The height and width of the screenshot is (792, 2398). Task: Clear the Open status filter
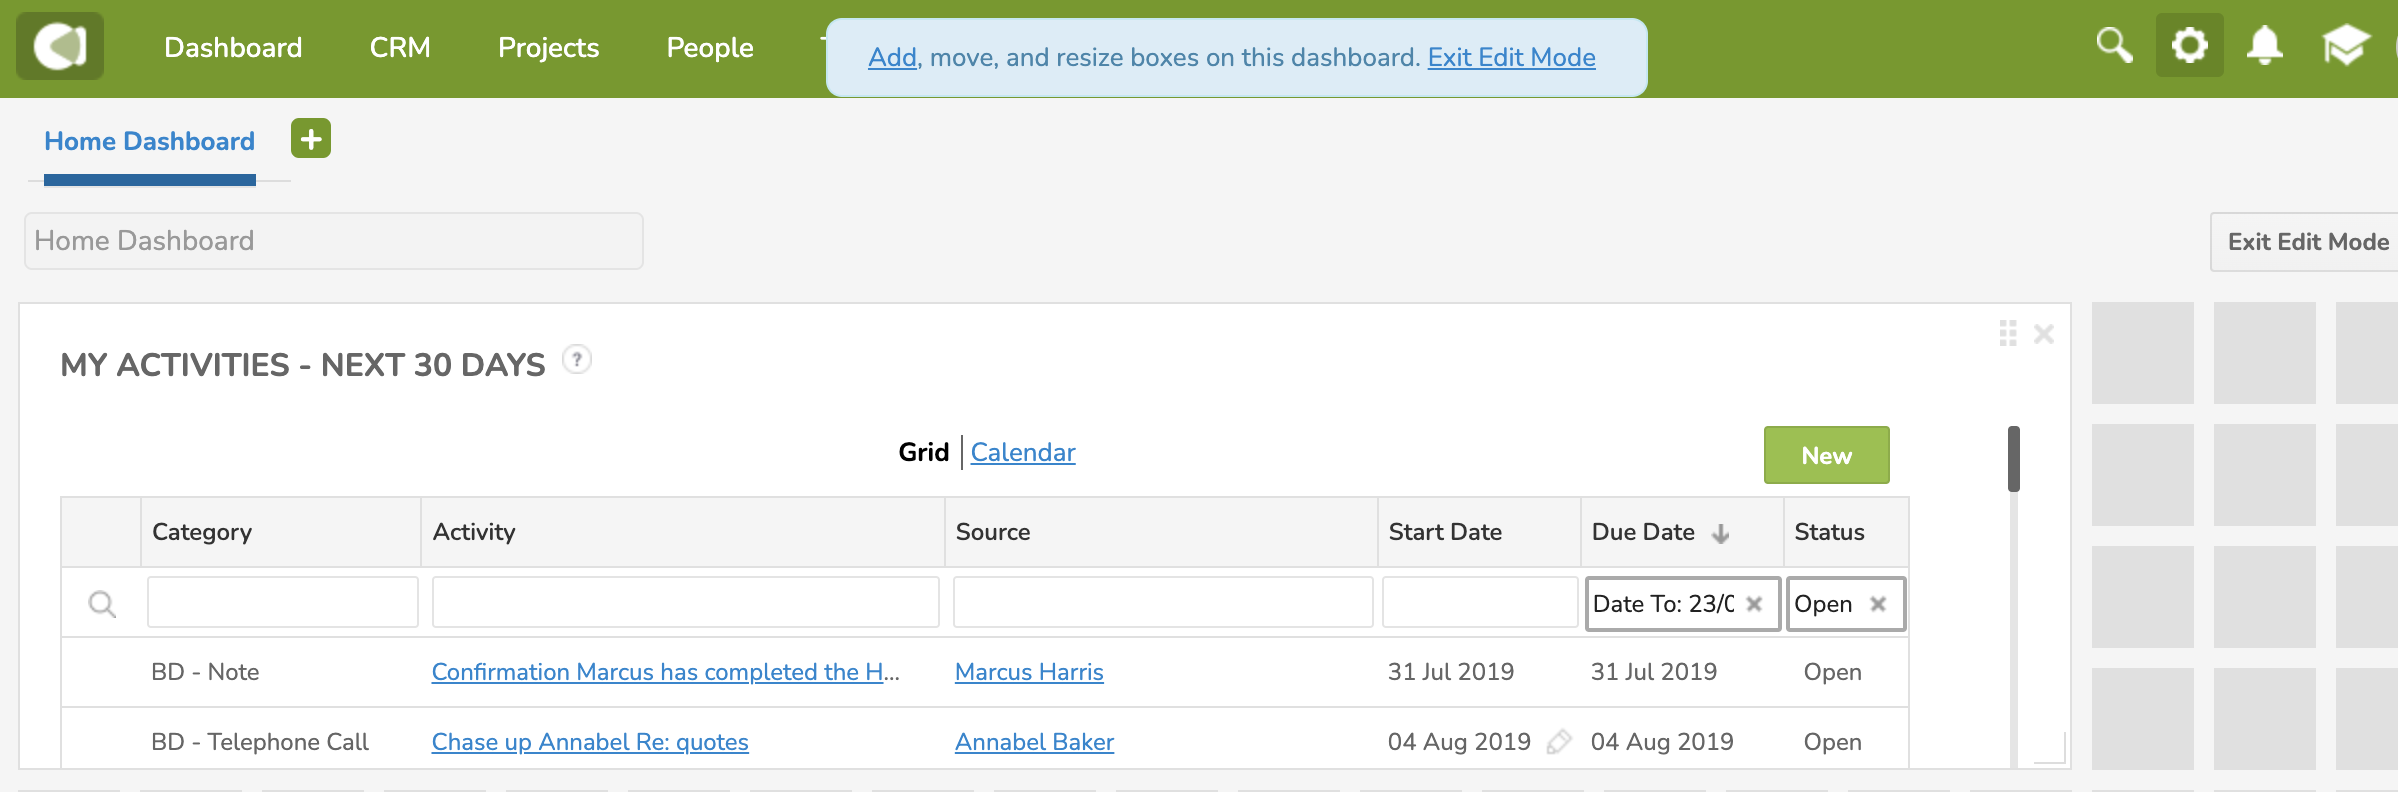coord(1878,604)
